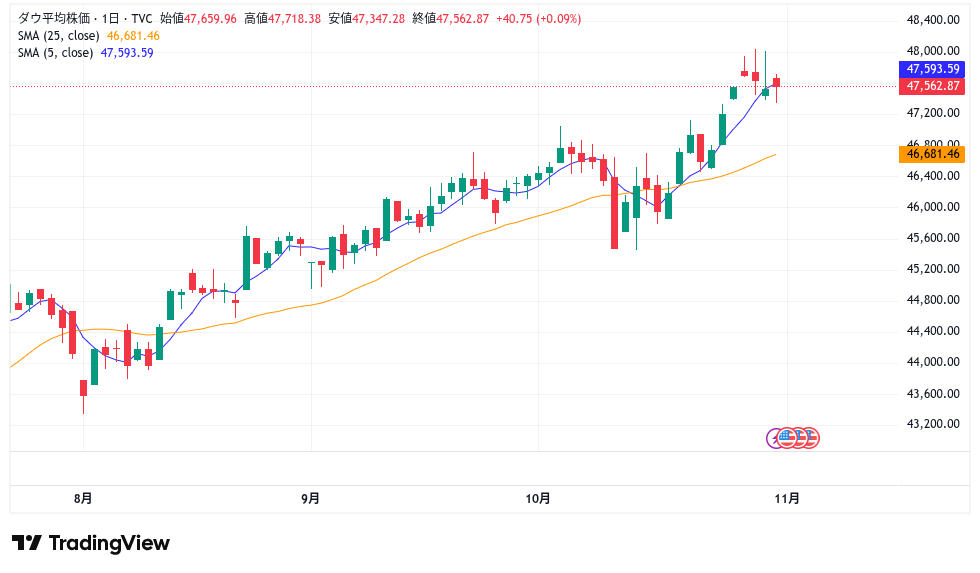The width and height of the screenshot is (980, 573).
Task: Click the latest red candlestick on chart
Action: [776, 82]
